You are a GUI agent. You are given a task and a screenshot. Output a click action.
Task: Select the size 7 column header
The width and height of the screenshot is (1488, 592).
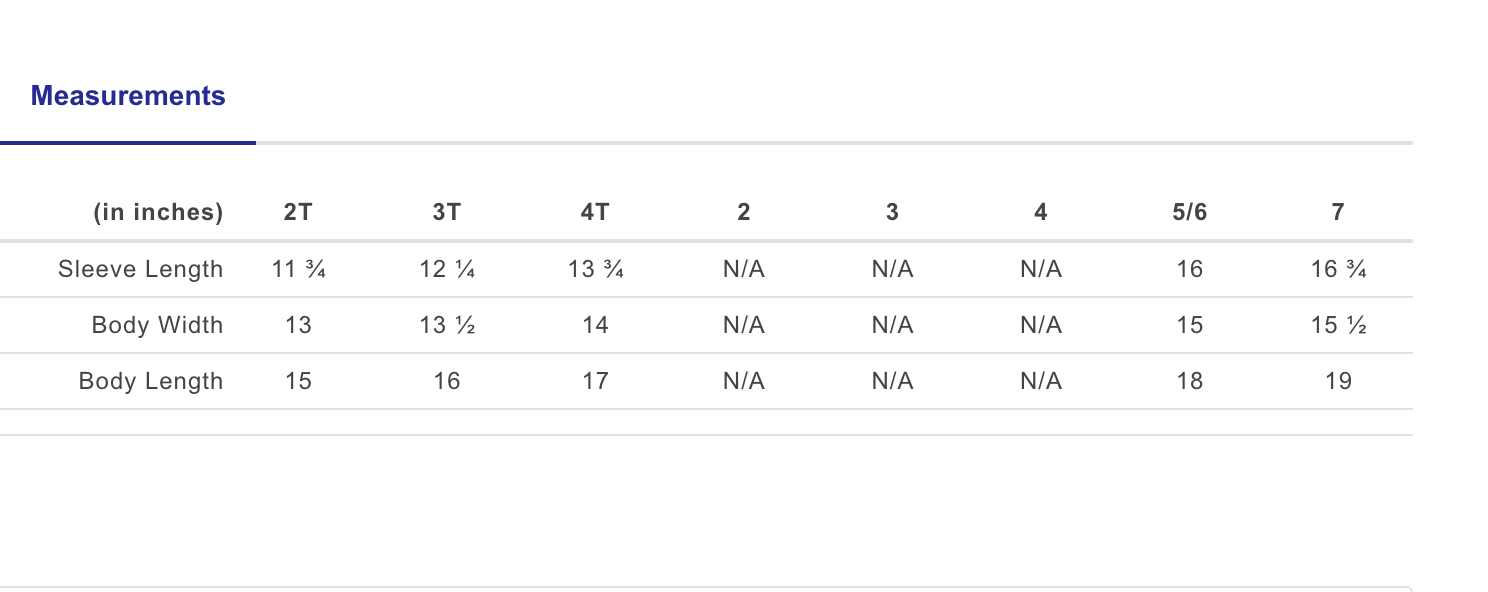coord(1338,212)
